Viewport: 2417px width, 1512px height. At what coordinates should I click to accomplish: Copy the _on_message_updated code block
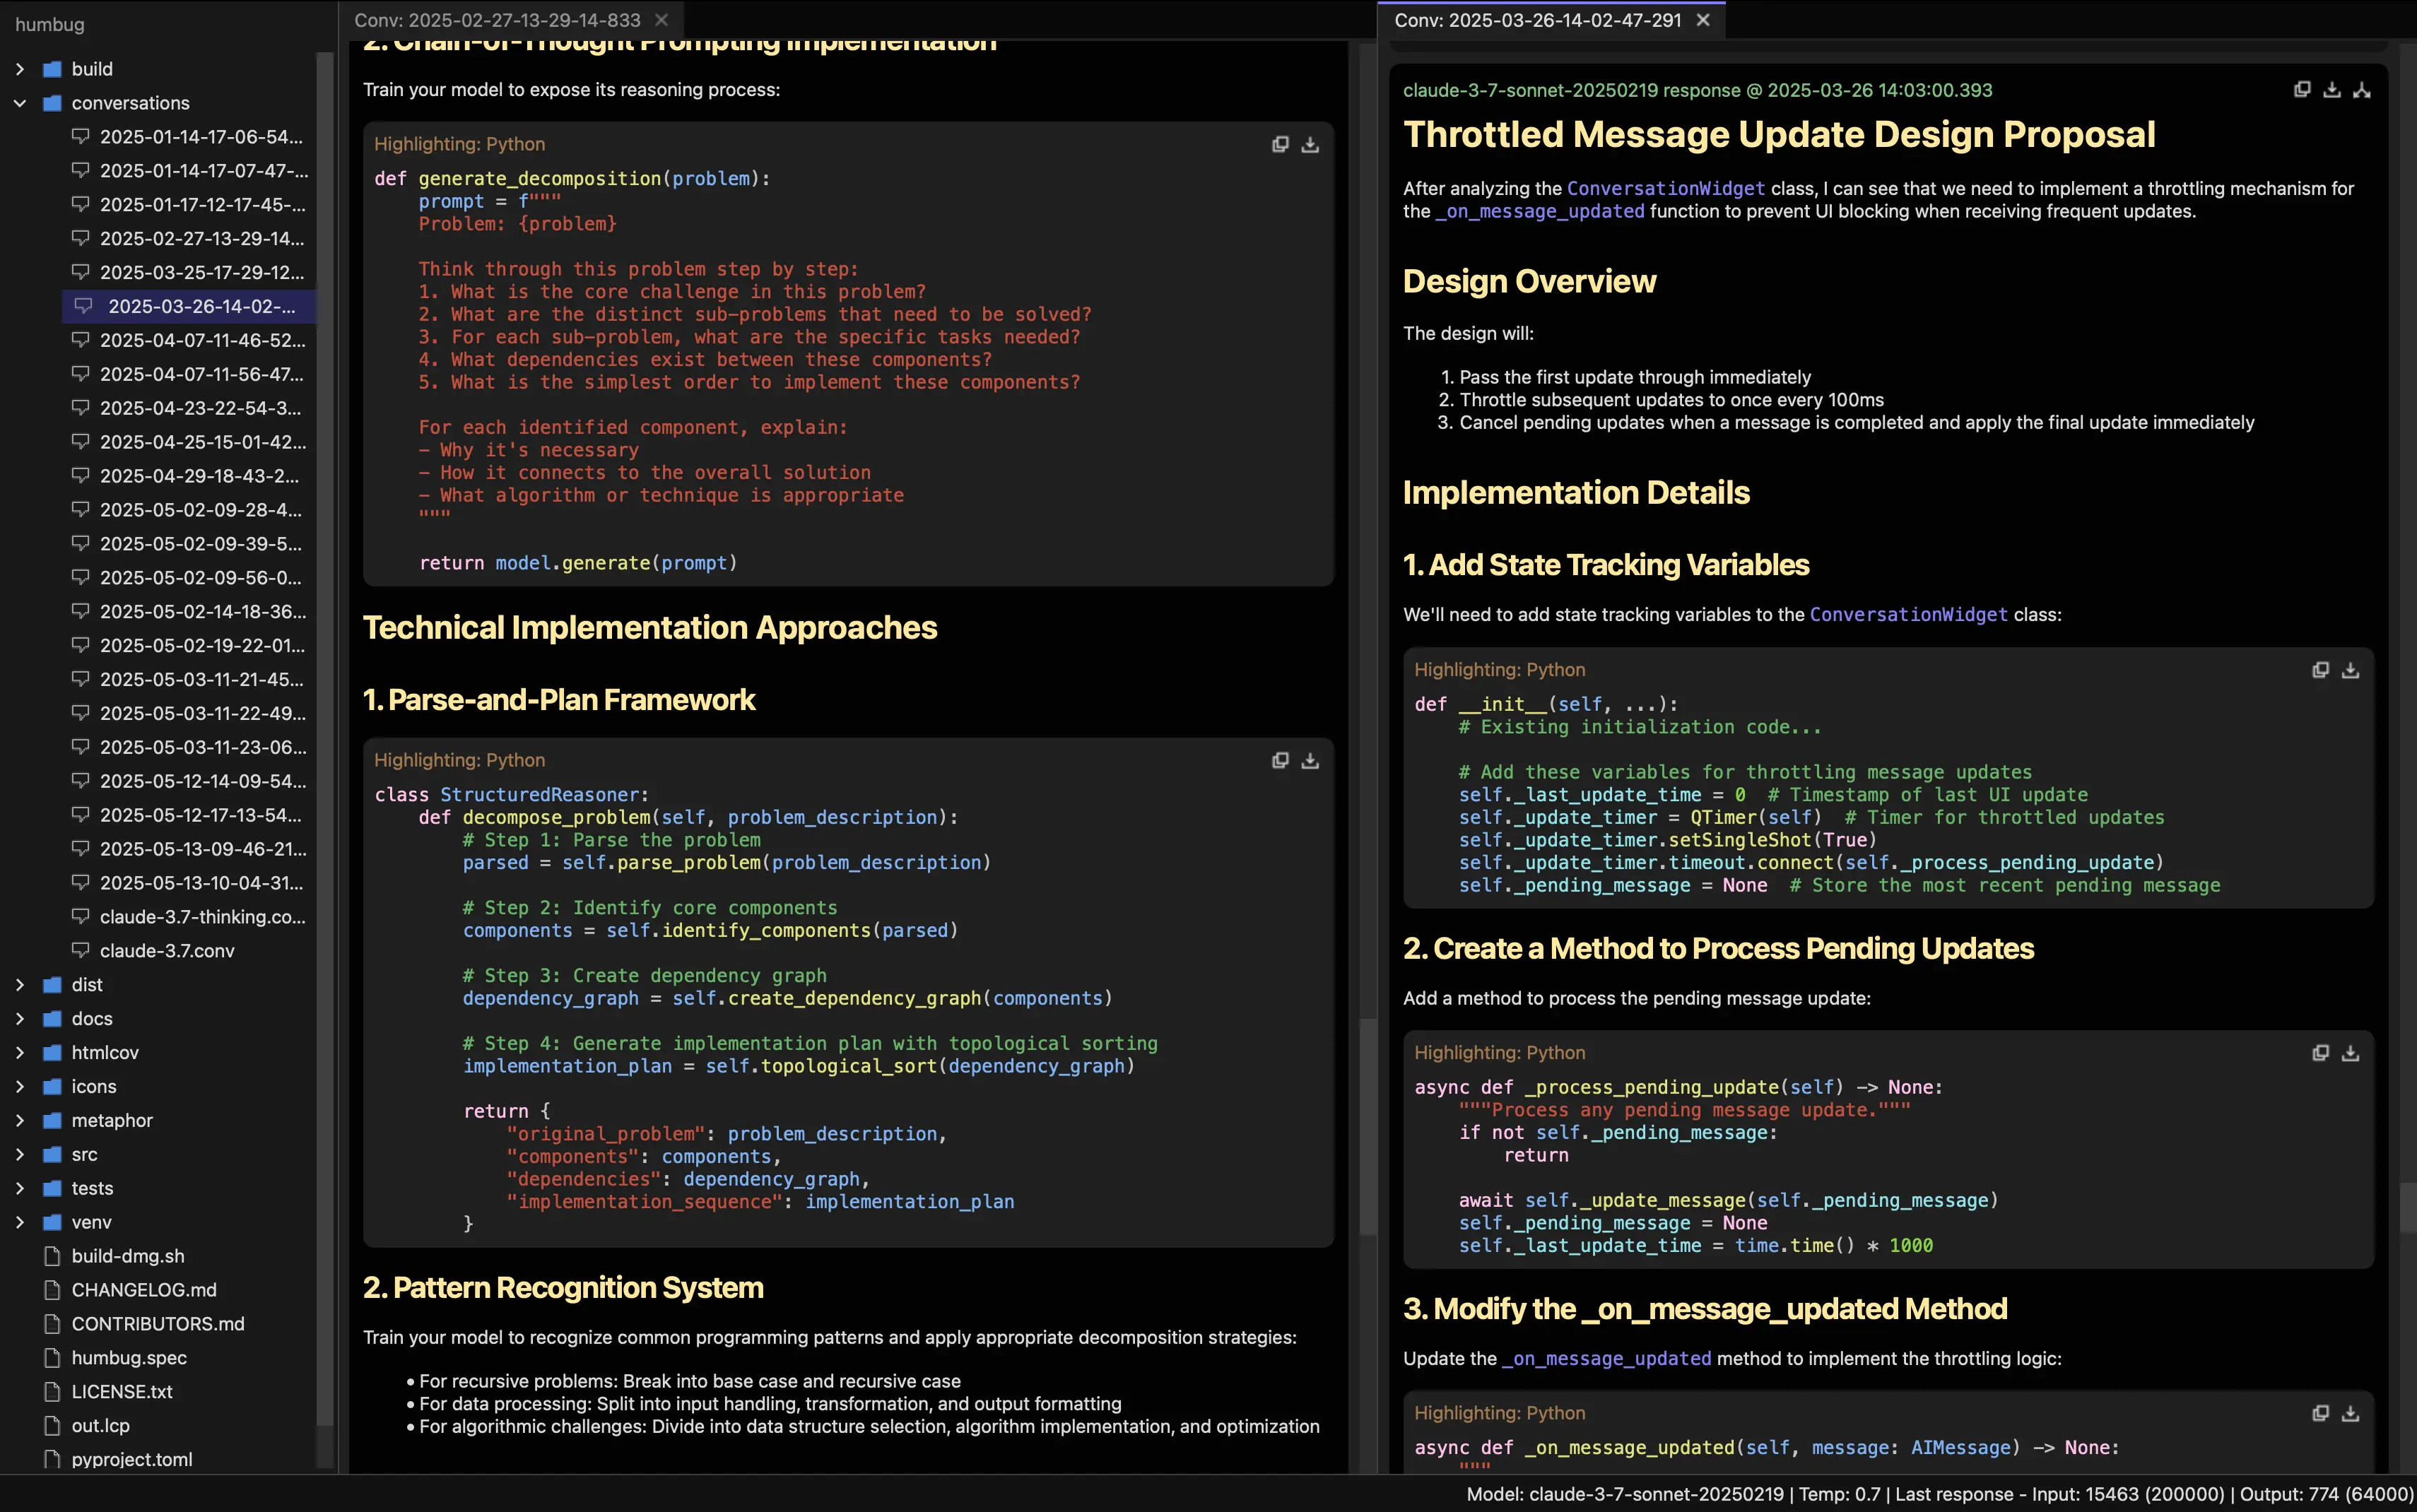tap(2321, 1413)
